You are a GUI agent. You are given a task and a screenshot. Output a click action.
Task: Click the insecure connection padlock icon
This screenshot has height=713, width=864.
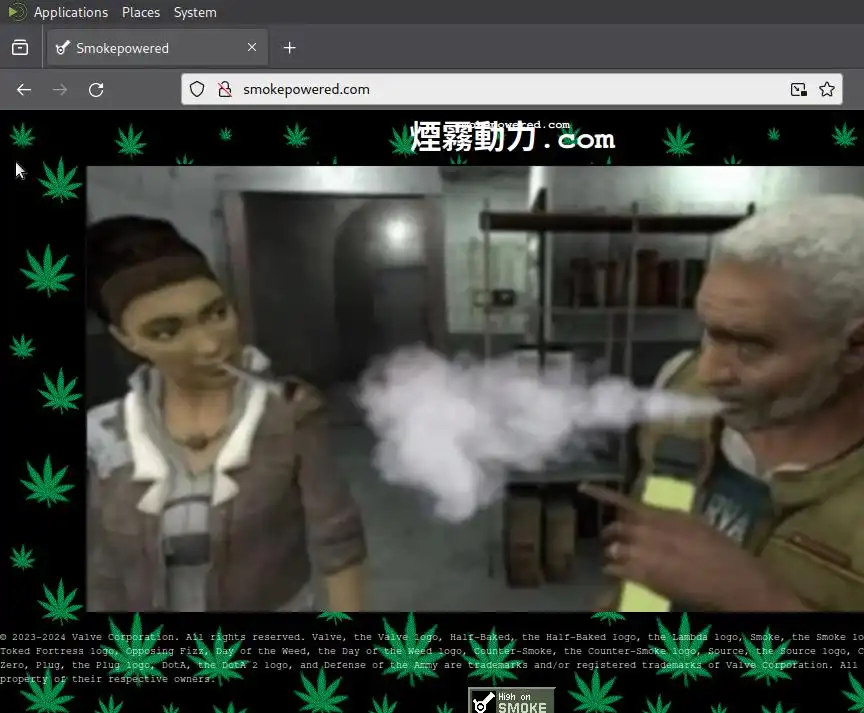coord(225,89)
